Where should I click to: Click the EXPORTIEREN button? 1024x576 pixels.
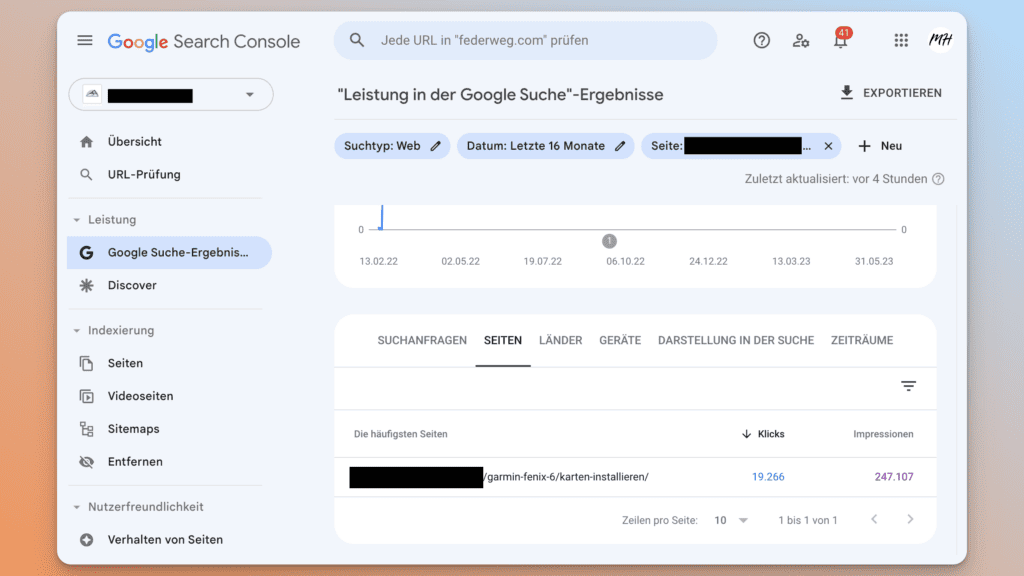(891, 93)
